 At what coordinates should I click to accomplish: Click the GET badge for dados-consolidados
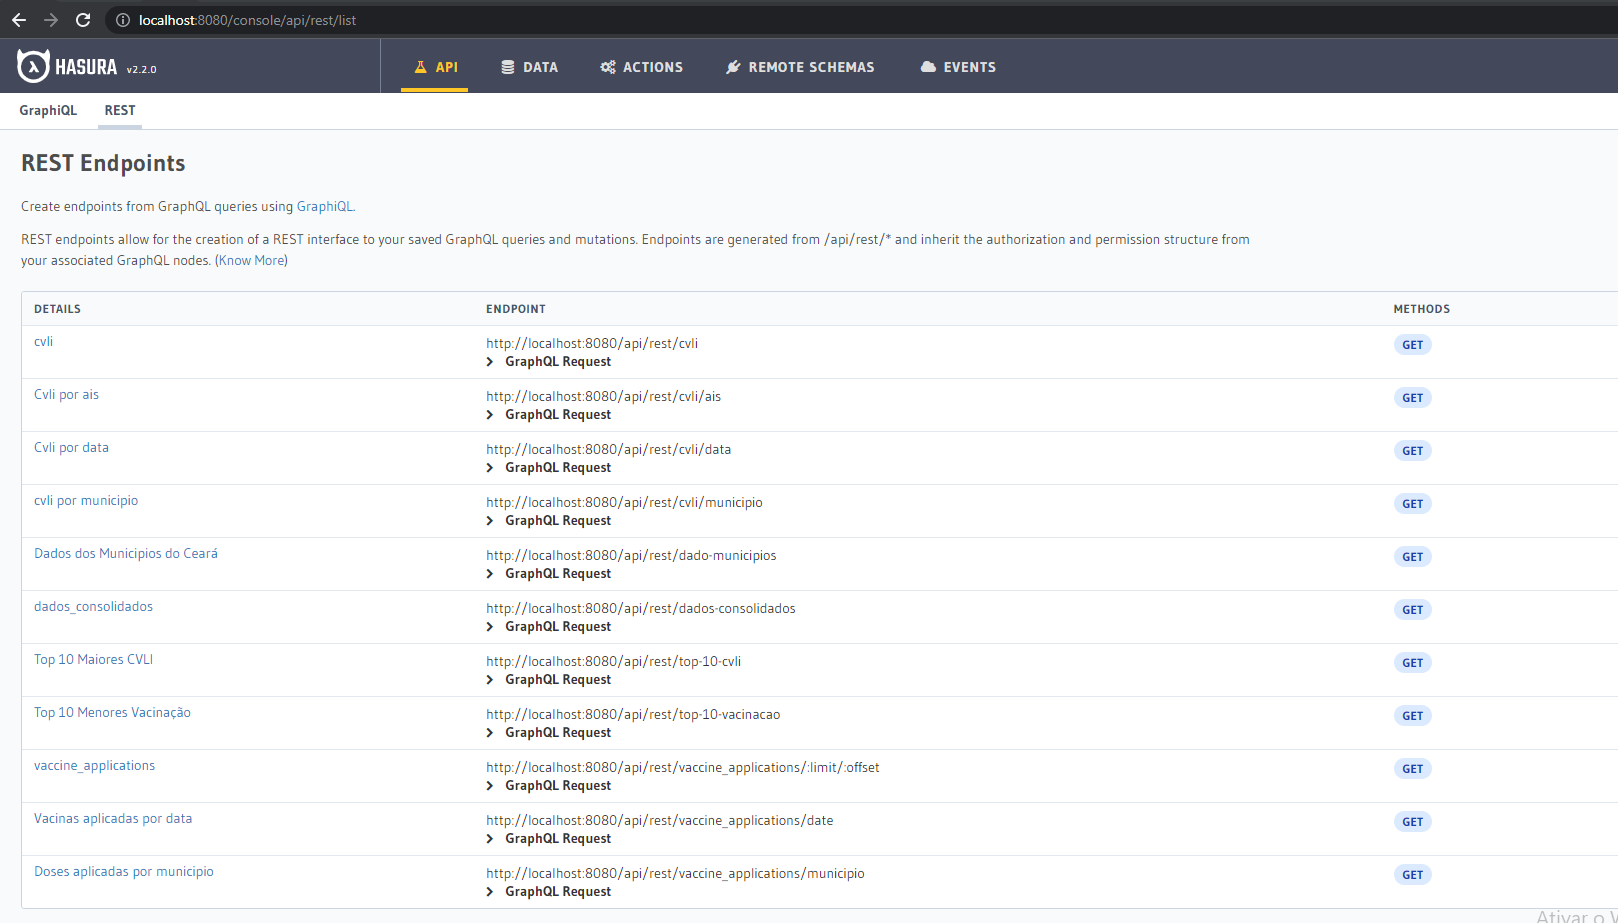pyautogui.click(x=1412, y=609)
